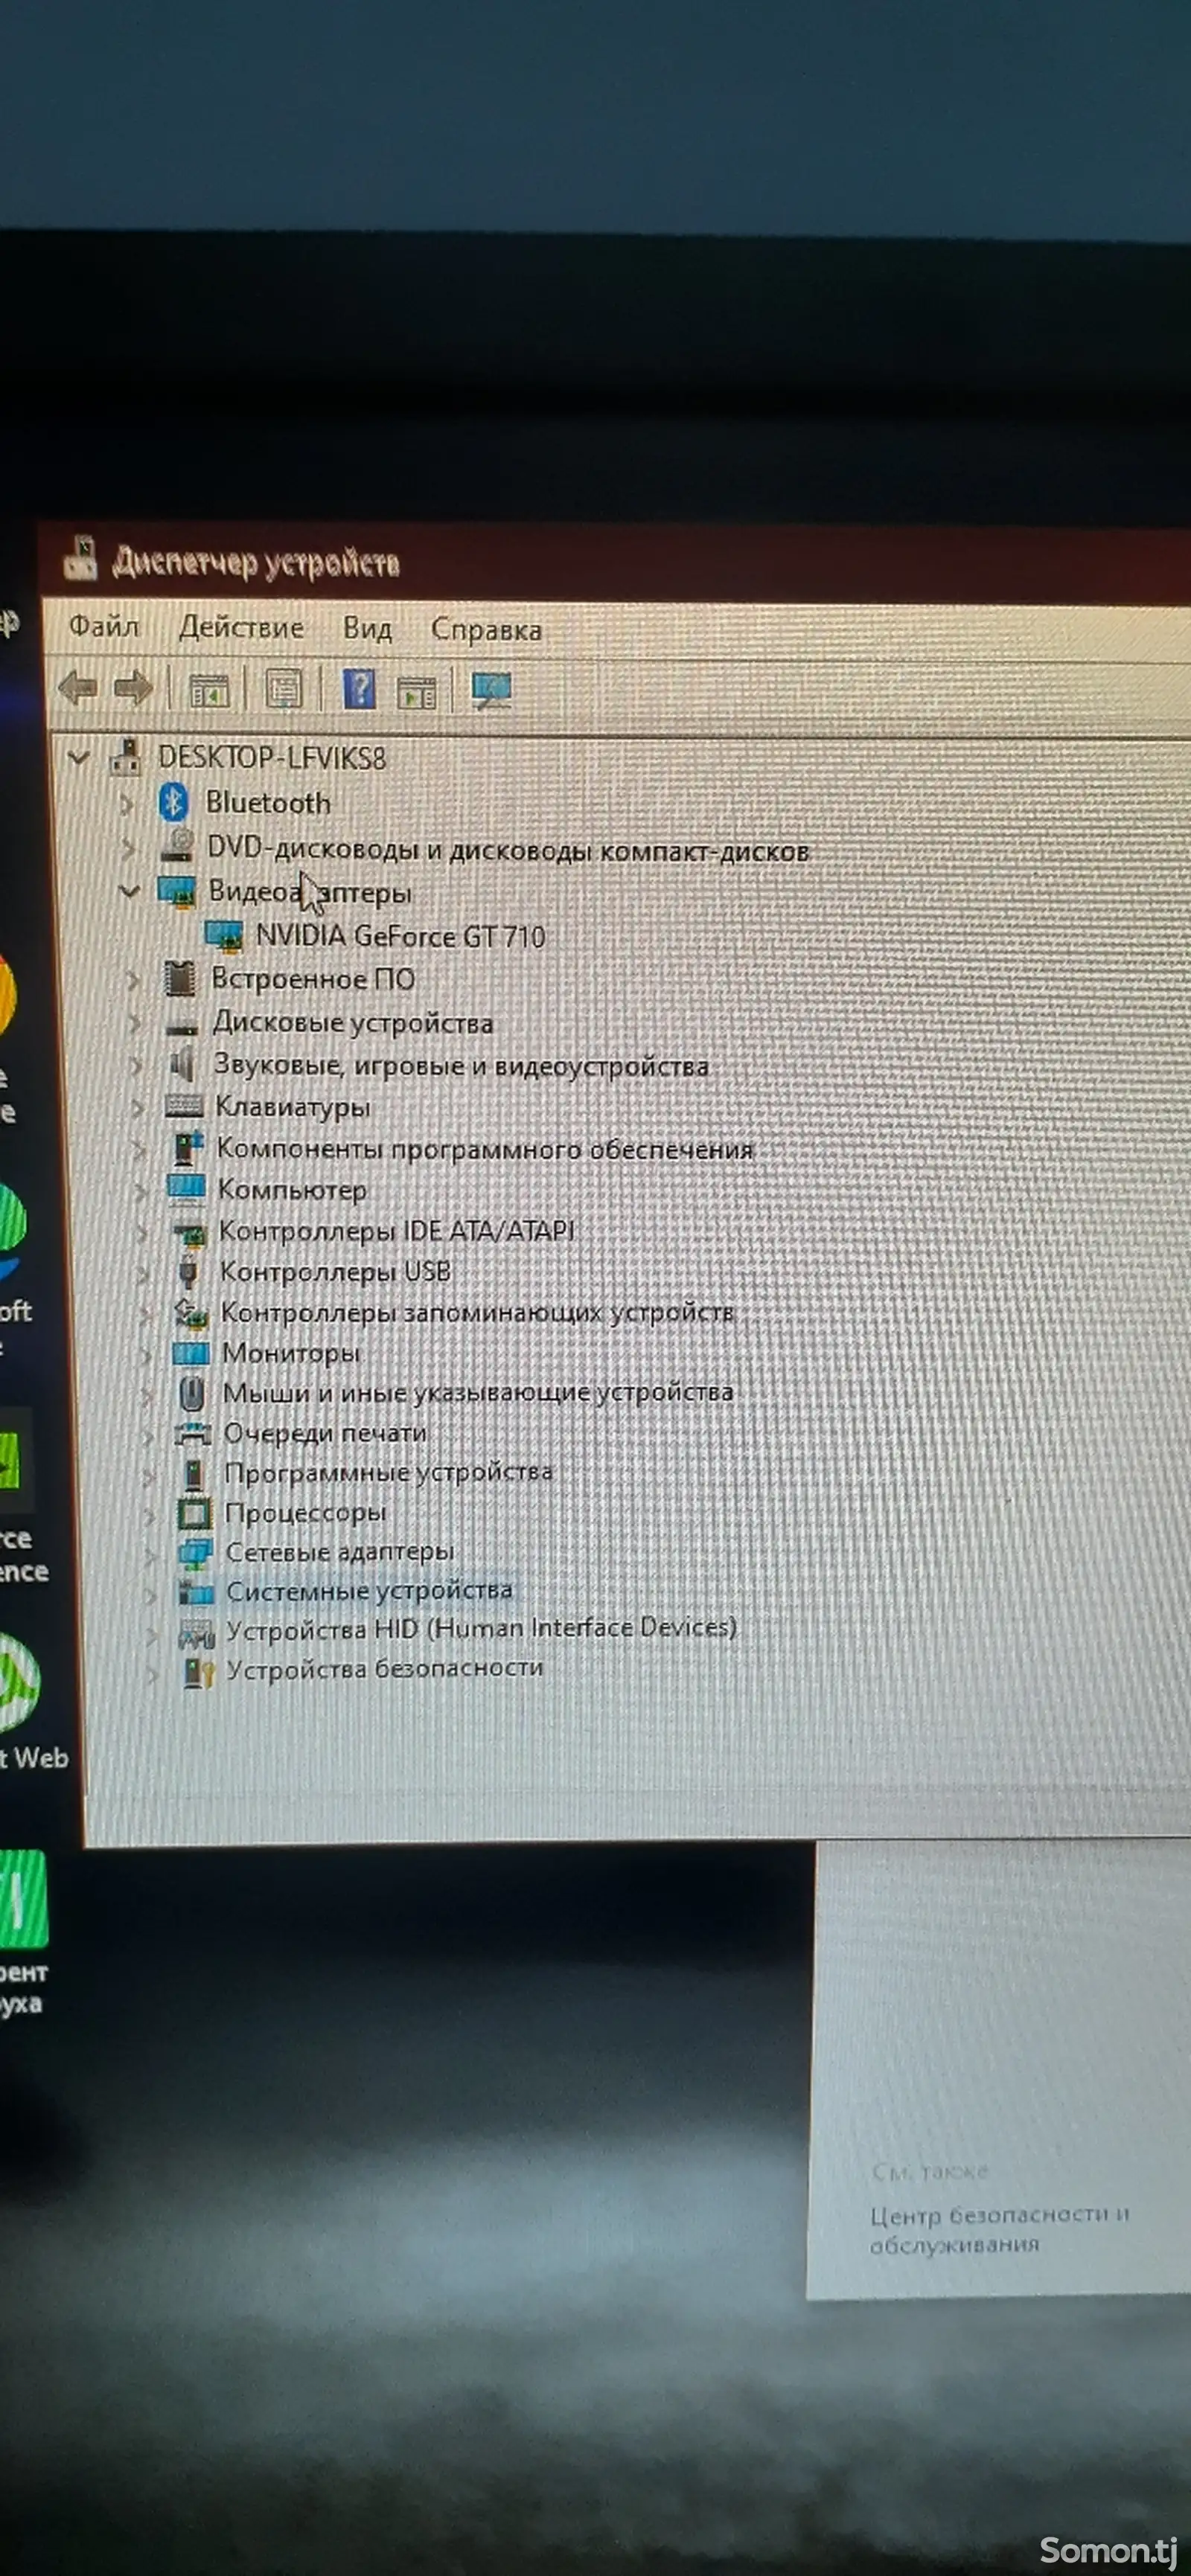Click the keyboard icon for Клавиатуры
The image size is (1191, 2576).
[x=185, y=1106]
